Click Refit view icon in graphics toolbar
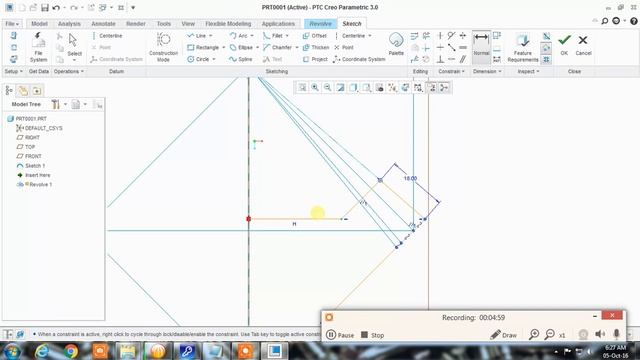Screen dimensions: 640x360 (x=302, y=87)
